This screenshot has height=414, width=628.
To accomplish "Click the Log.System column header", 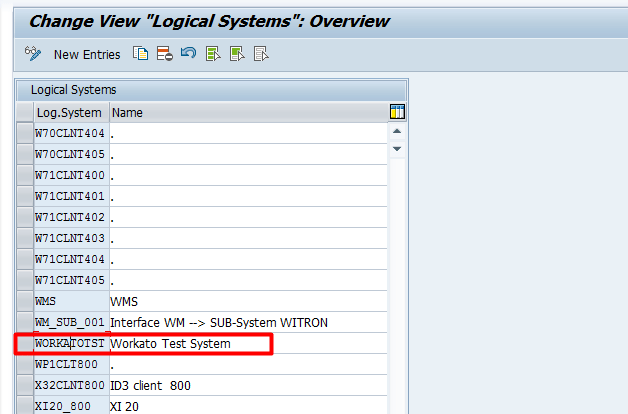I will 70,113.
